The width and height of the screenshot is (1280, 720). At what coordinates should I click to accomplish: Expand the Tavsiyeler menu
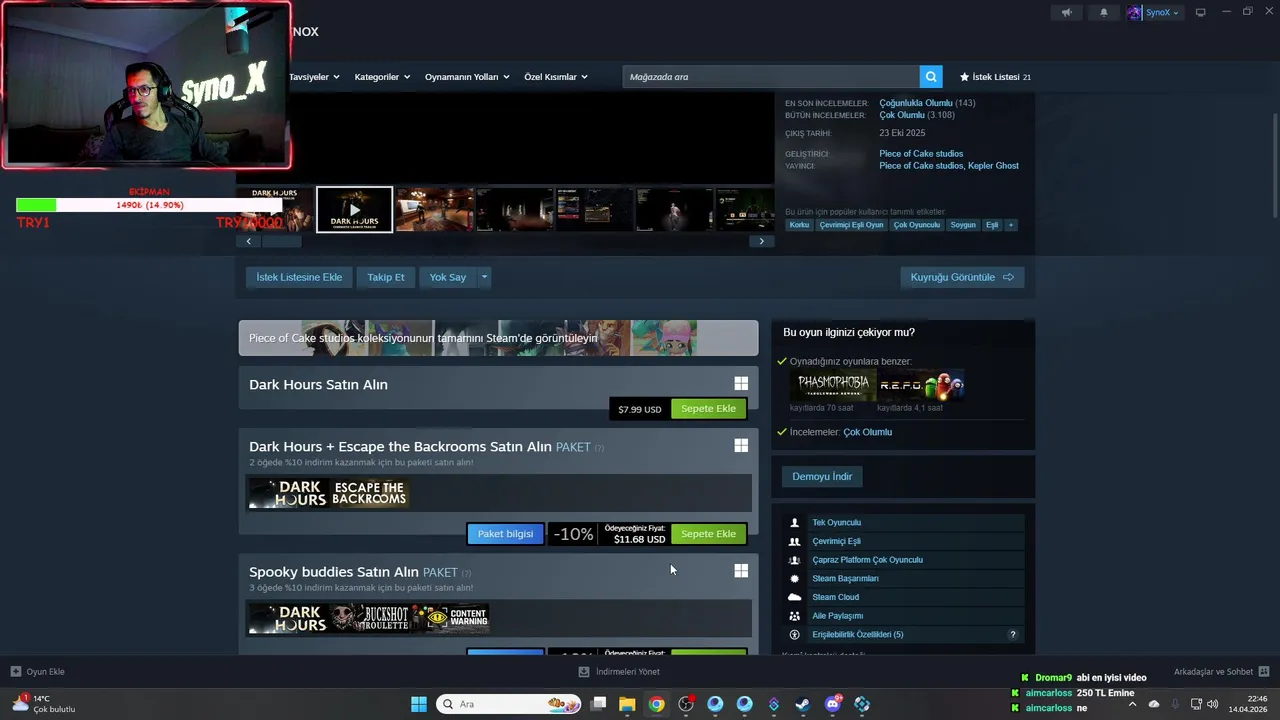pyautogui.click(x=314, y=77)
